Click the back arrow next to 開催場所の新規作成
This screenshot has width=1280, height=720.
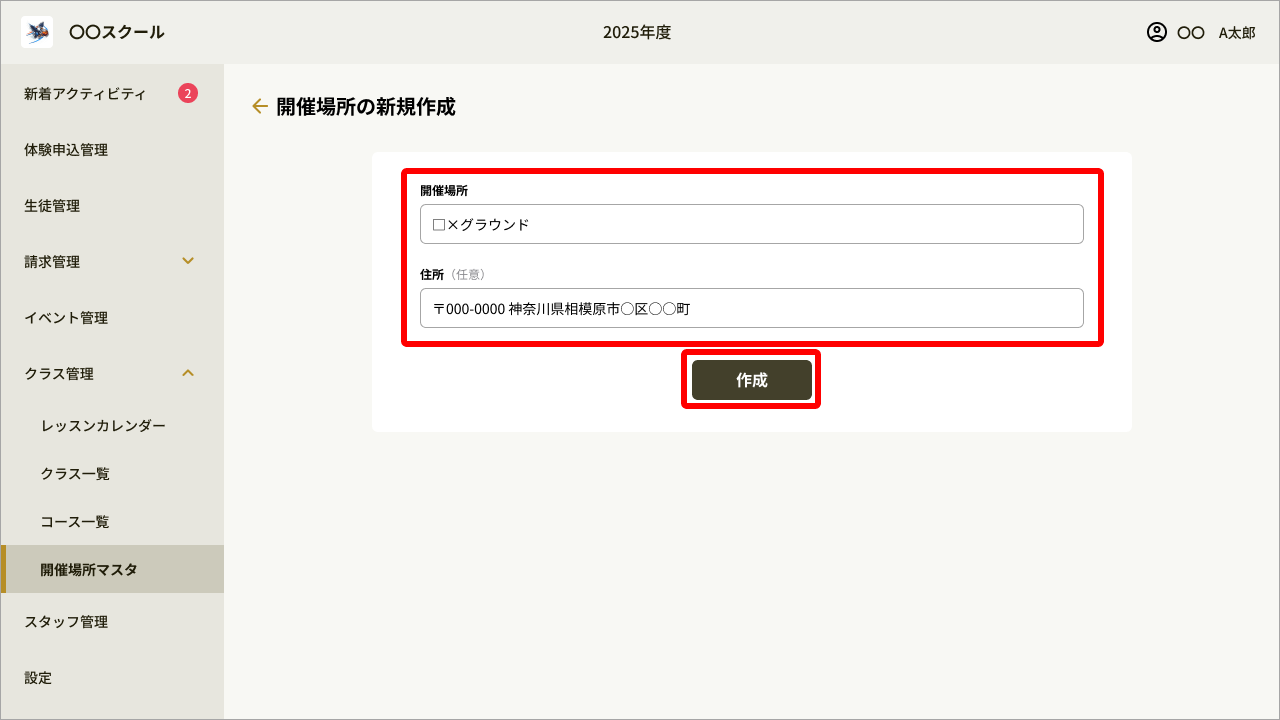click(259, 106)
